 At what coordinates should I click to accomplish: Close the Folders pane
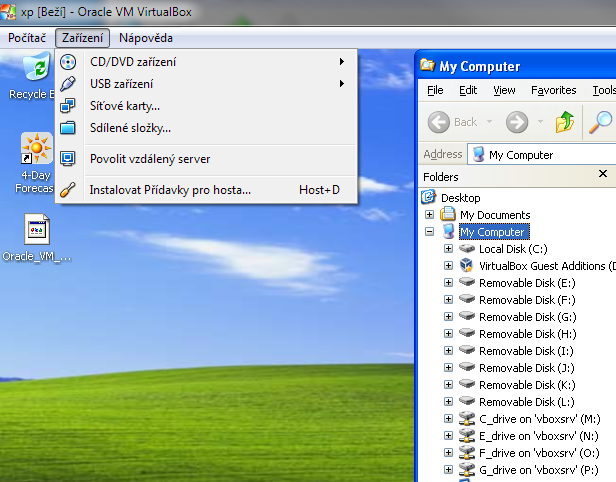coord(603,174)
